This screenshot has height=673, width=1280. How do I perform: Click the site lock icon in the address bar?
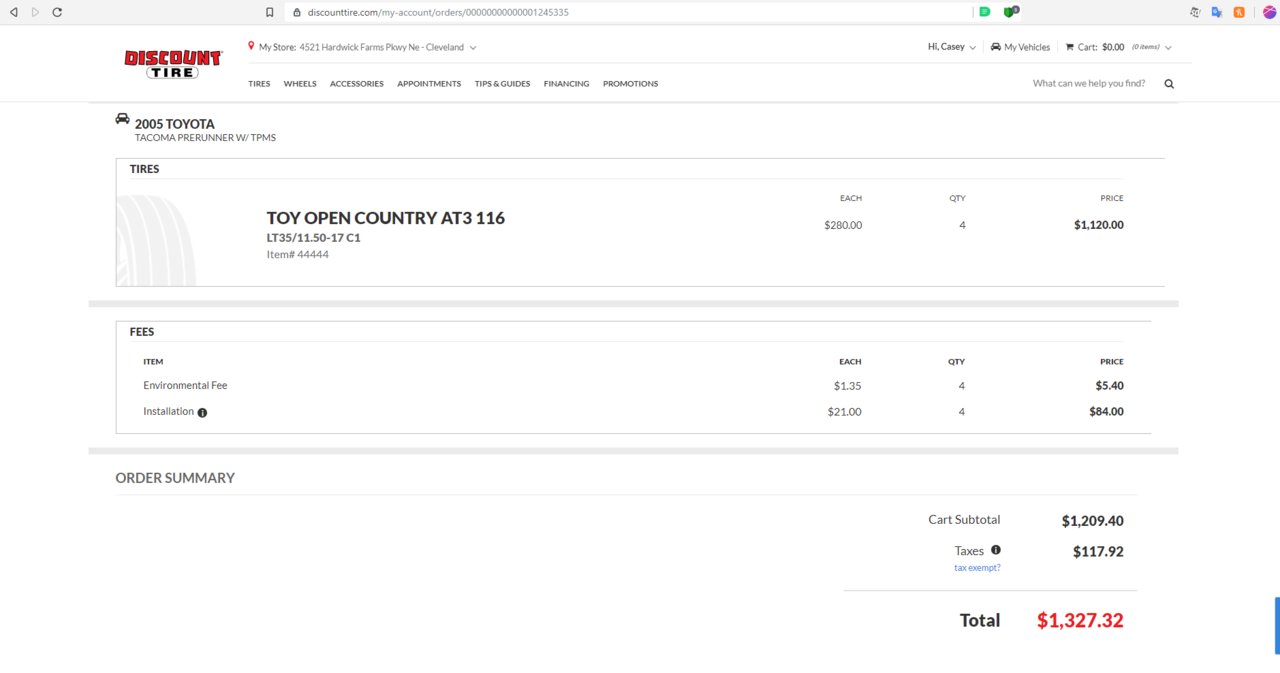click(x=297, y=12)
